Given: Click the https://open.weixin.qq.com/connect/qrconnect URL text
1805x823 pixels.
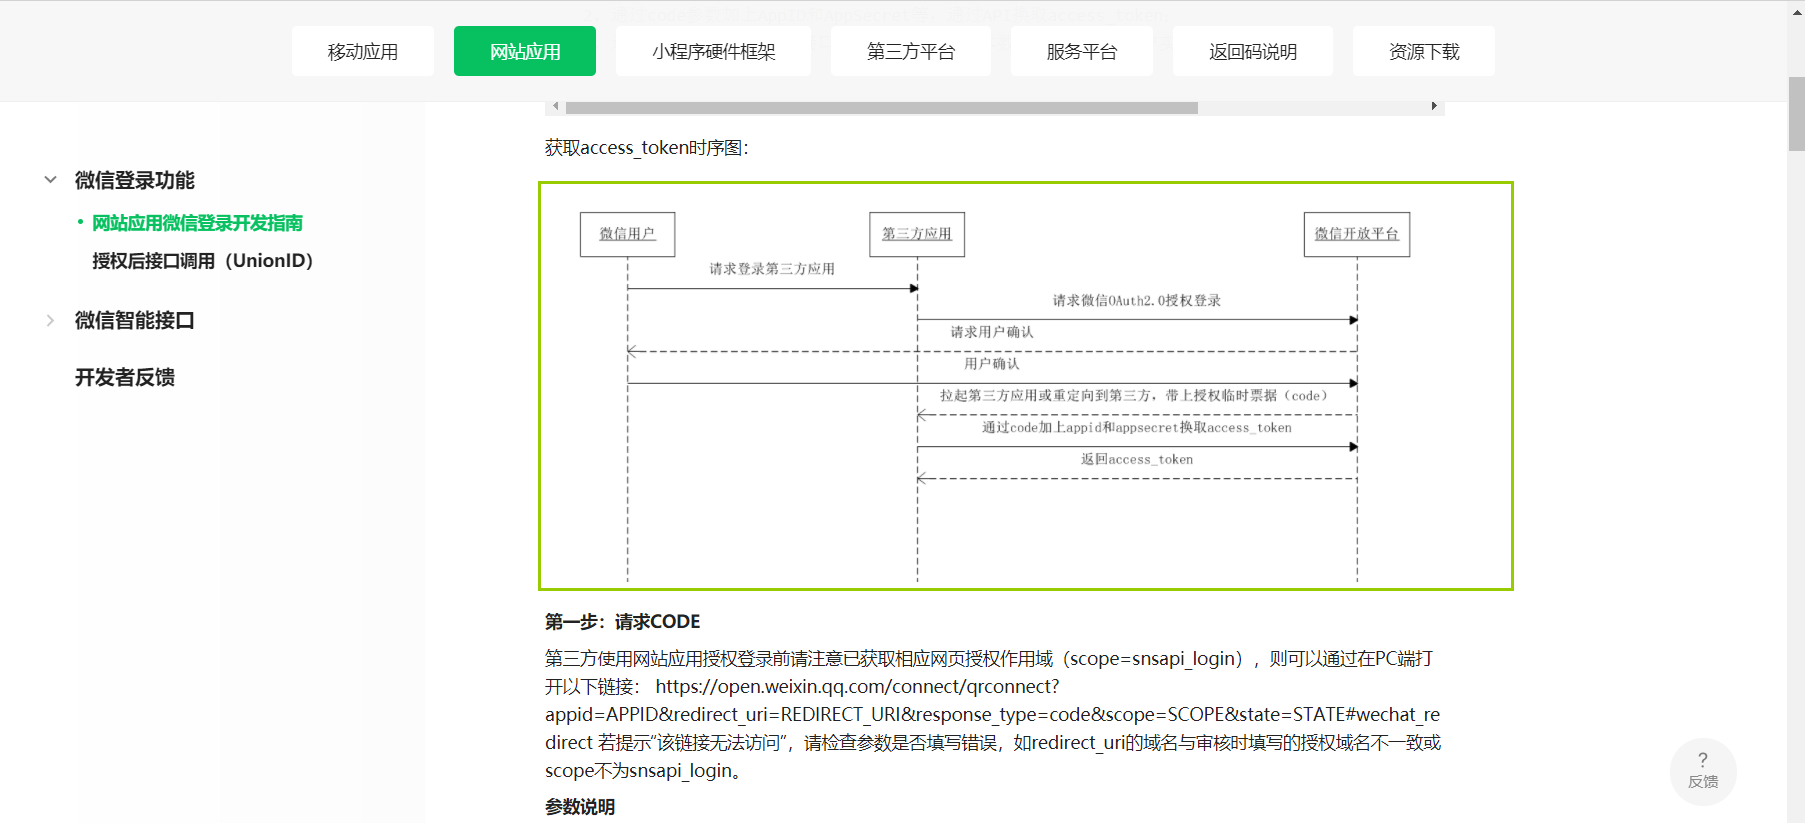Looking at the screenshot, I should click(x=857, y=687).
